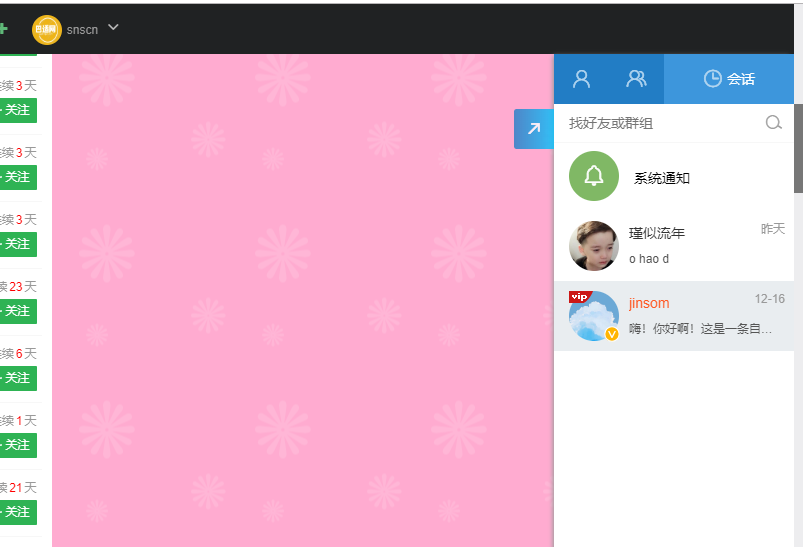Click the chat panel vertical scrollbar
The image size is (803, 547).
(x=798, y=148)
